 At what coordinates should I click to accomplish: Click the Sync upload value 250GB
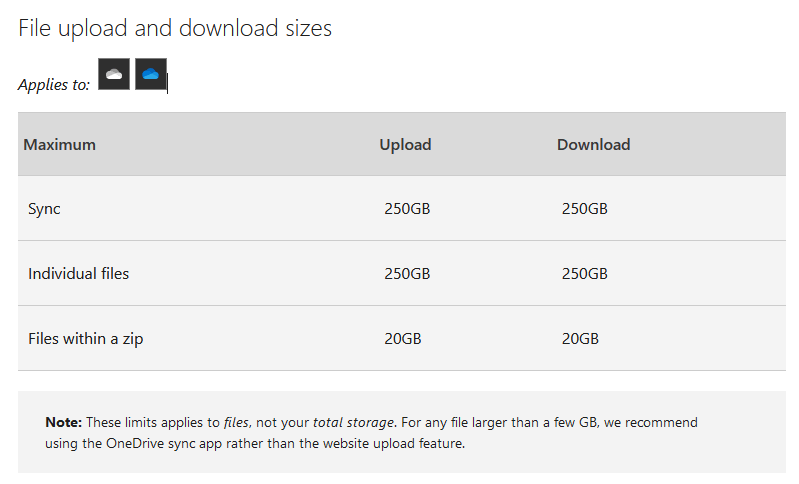(407, 209)
